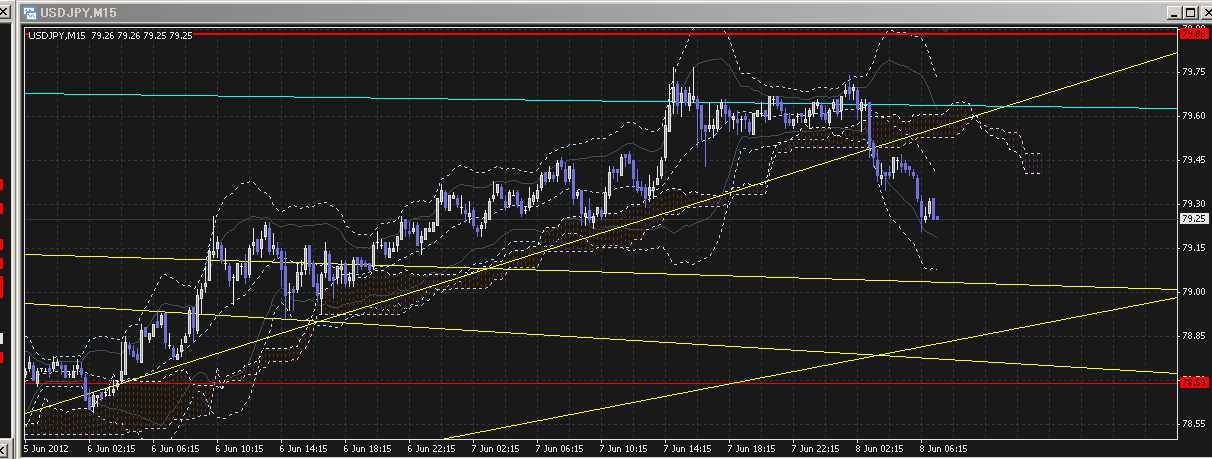
Task: Maximize the USDJPY,M15 chart window
Action: (x=1188, y=12)
